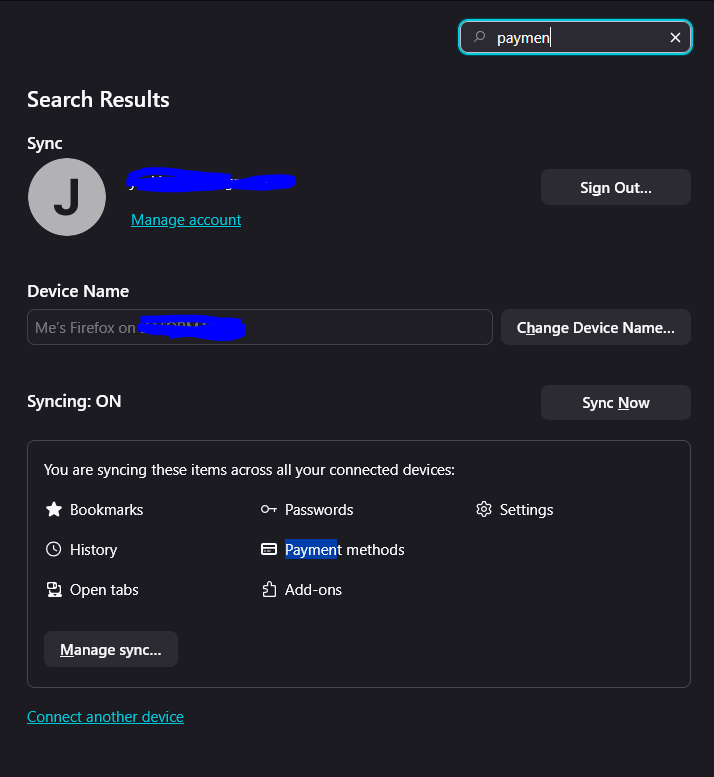Click the Open tabs icon
The width and height of the screenshot is (714, 777).
54,590
